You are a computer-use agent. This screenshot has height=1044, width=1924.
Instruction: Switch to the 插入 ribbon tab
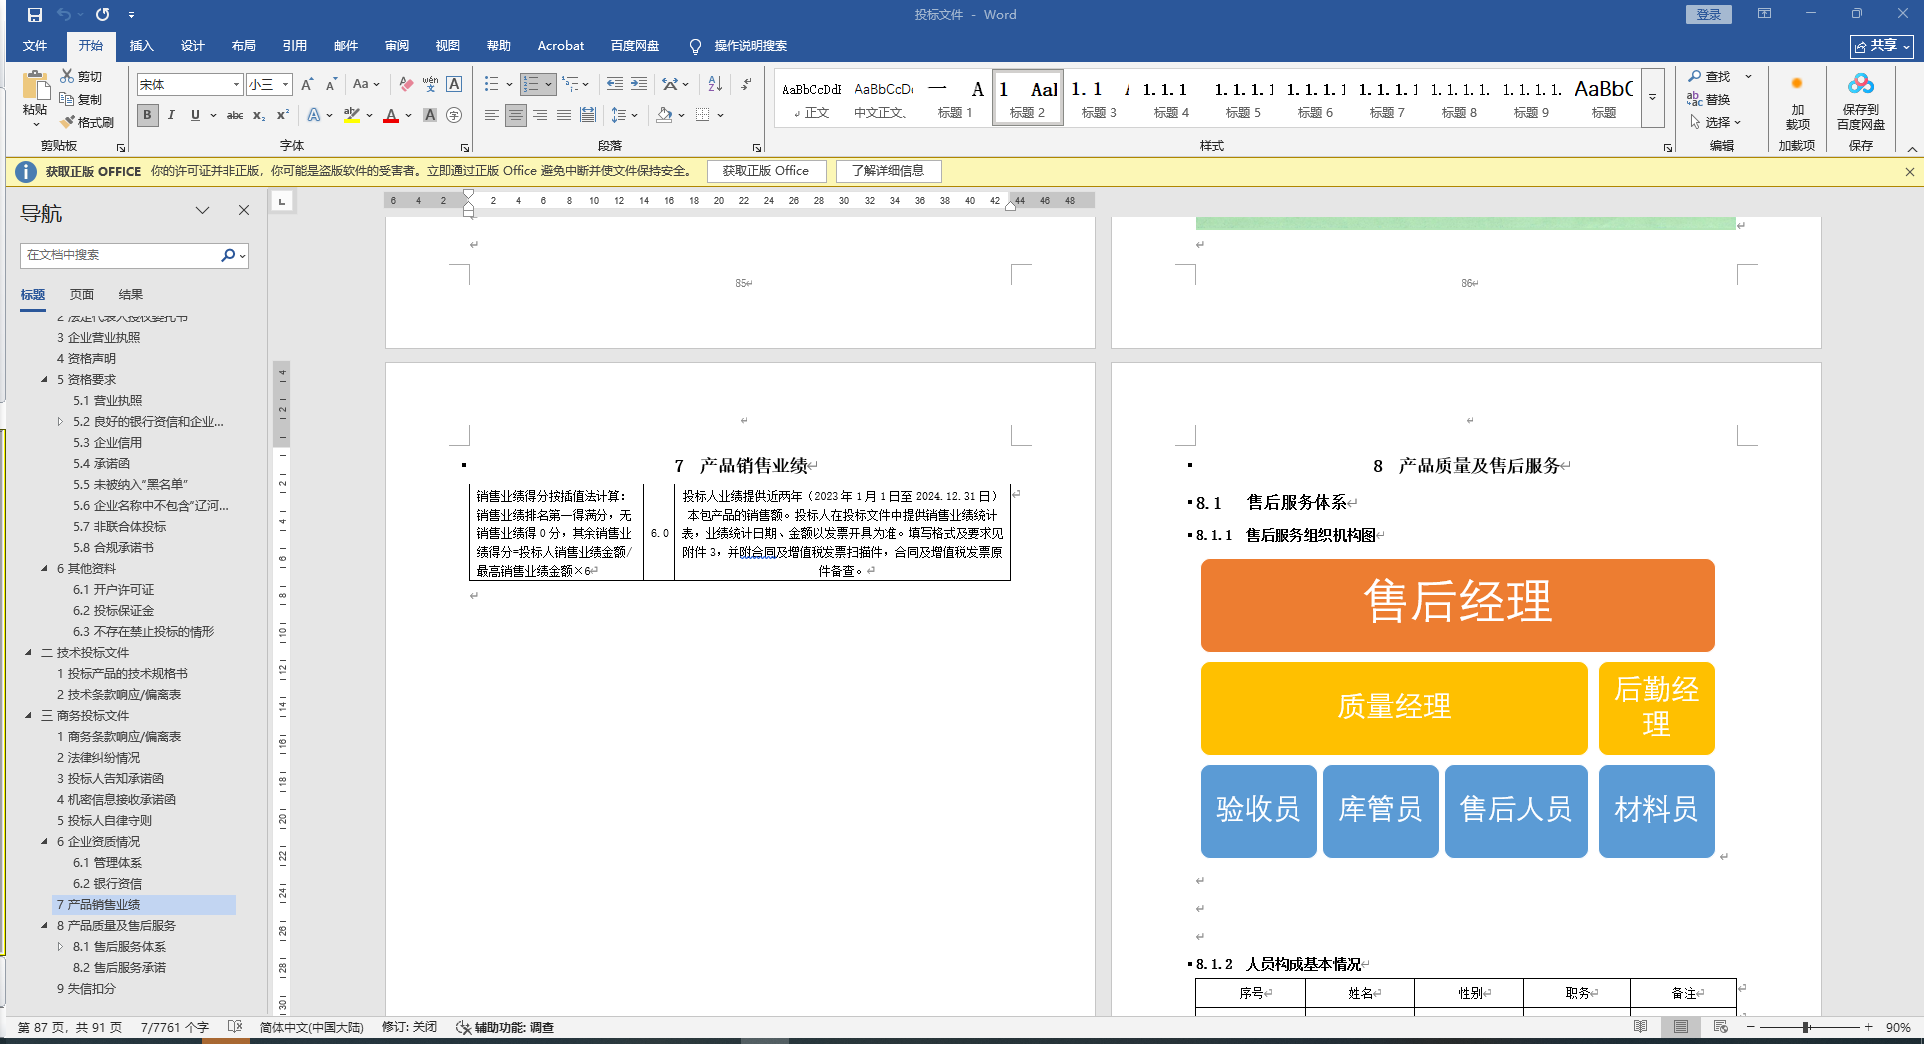[141, 46]
